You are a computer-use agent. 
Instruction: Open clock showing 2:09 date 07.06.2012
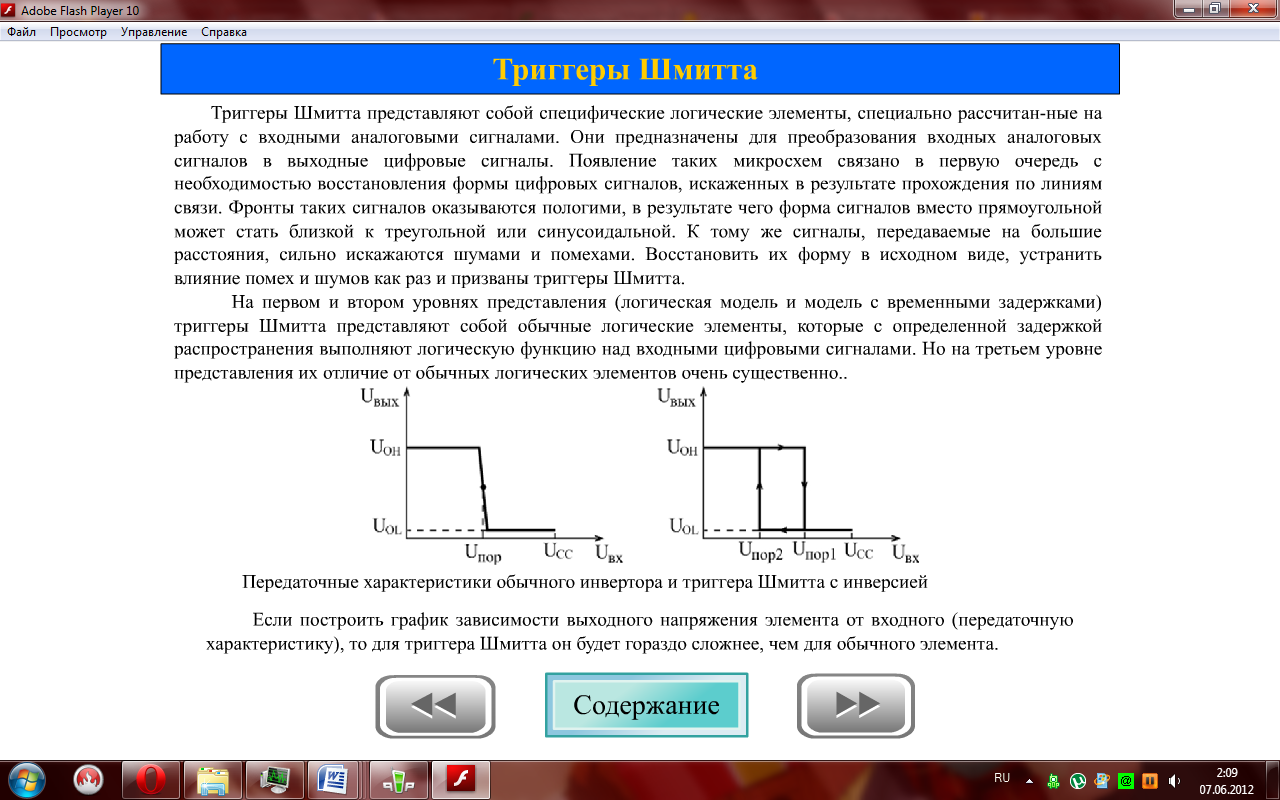(x=1226, y=780)
